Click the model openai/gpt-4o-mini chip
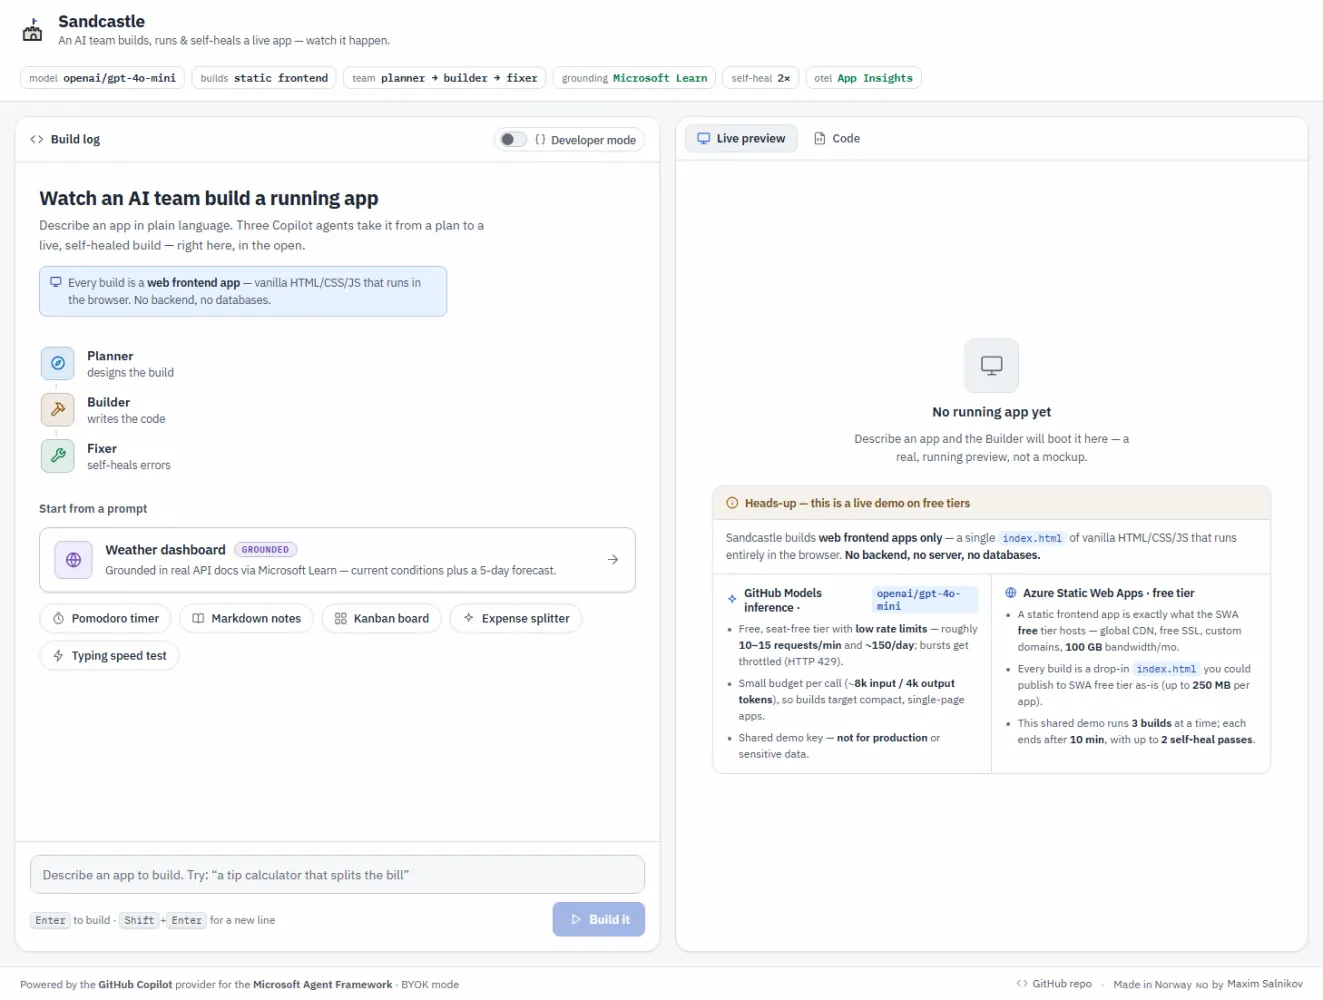The width and height of the screenshot is (1323, 1000). 102,78
